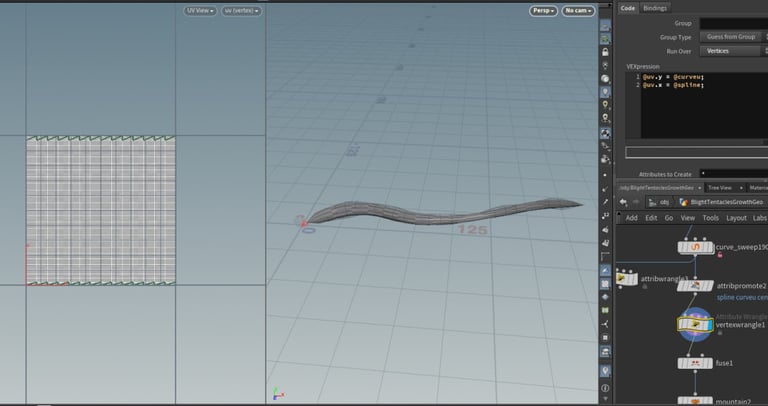Switch to the Tree View tab

click(x=720, y=188)
